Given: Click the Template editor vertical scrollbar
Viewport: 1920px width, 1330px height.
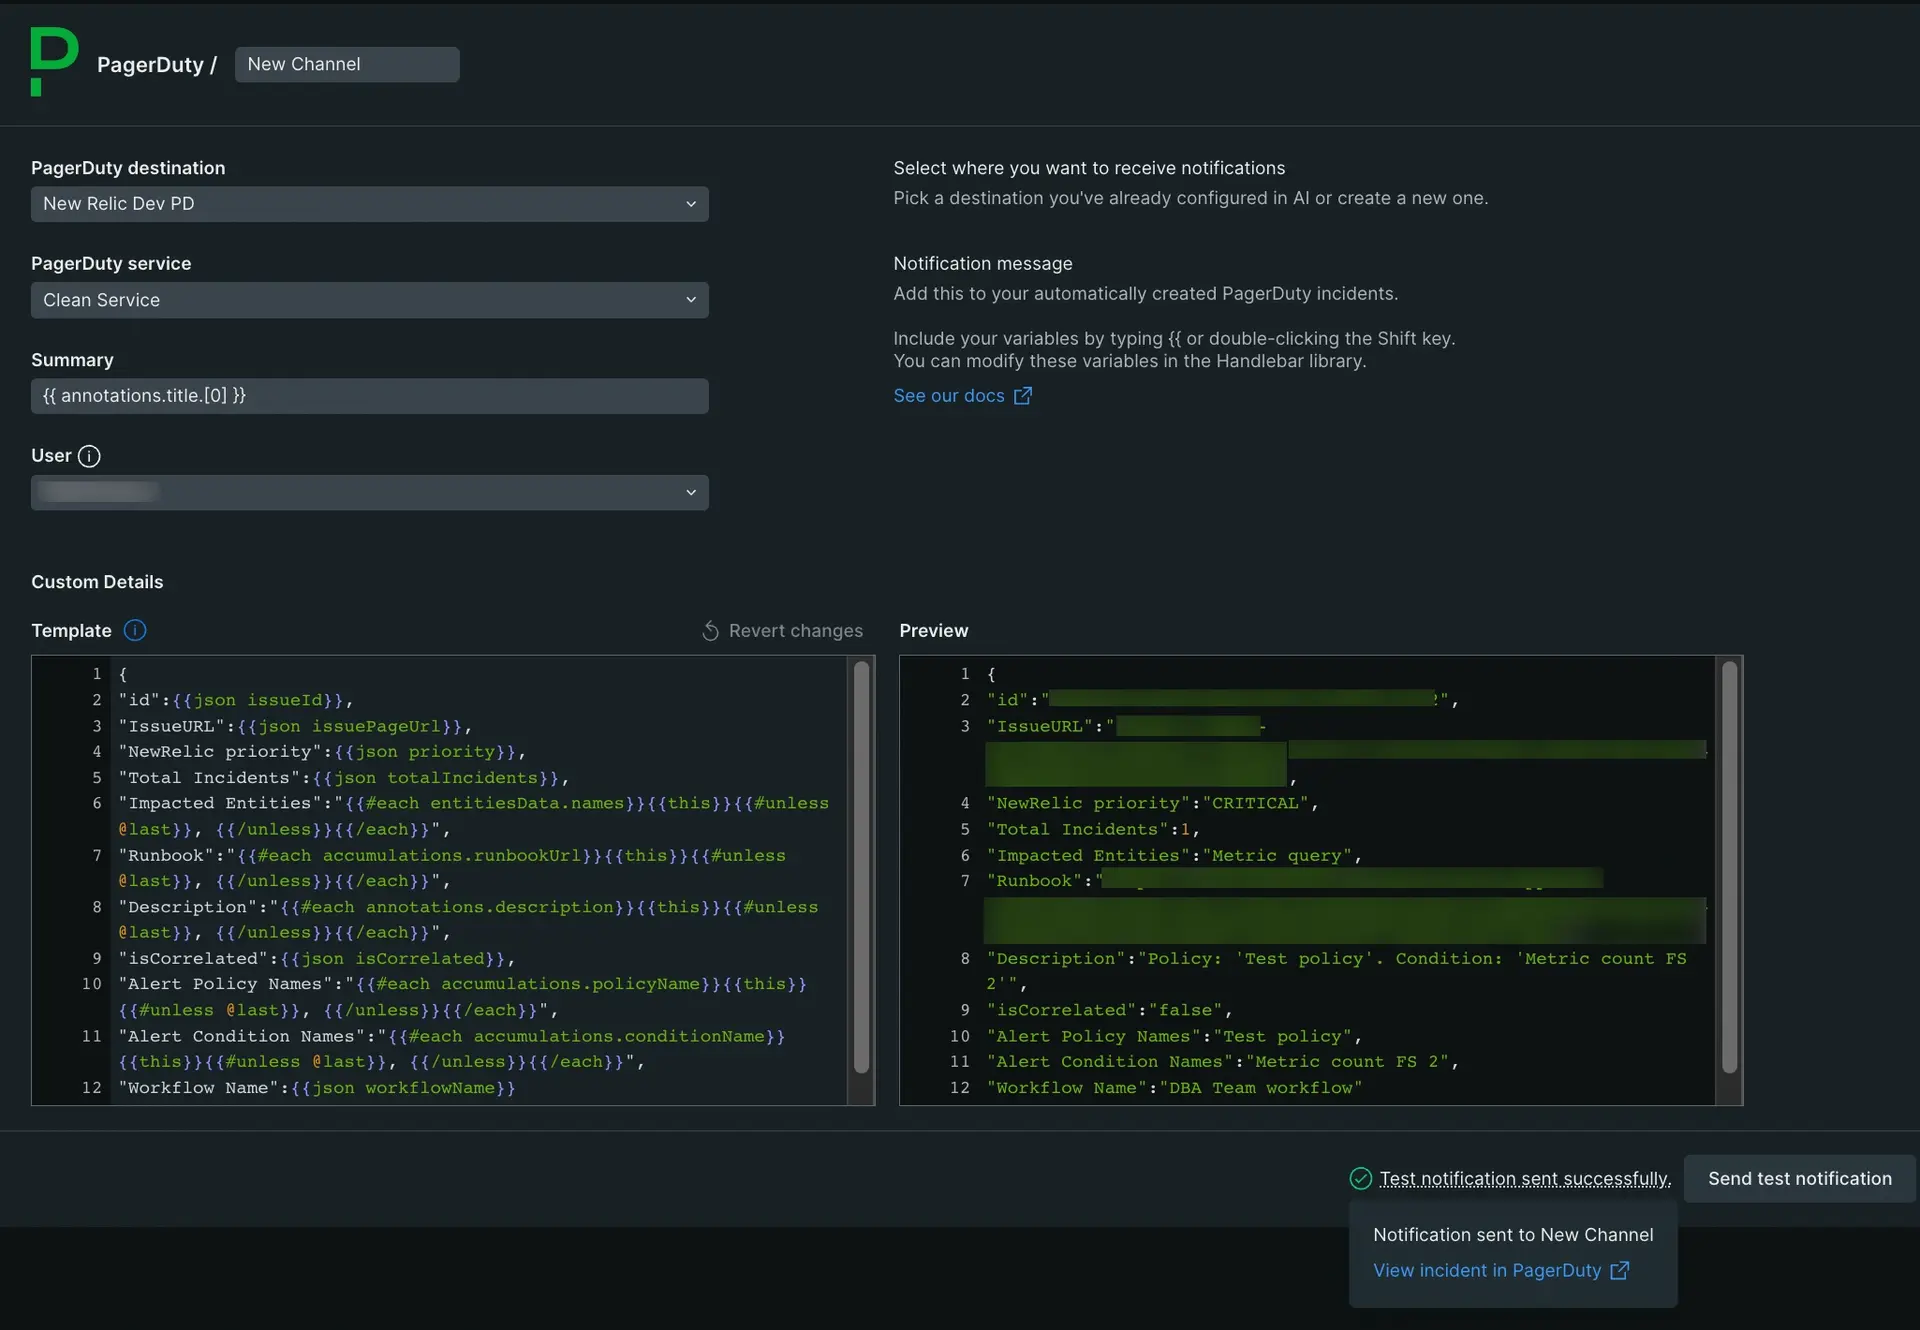Looking at the screenshot, I should coord(861,866).
